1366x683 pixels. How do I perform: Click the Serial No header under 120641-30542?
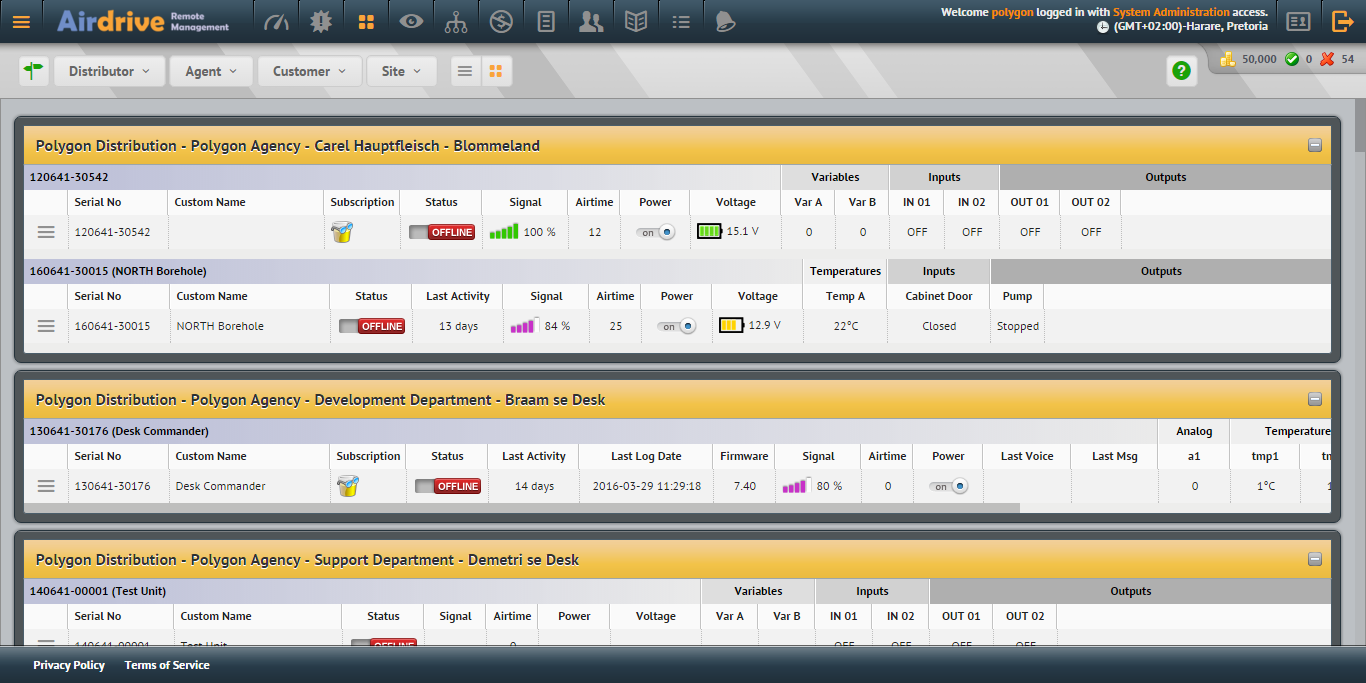point(98,202)
